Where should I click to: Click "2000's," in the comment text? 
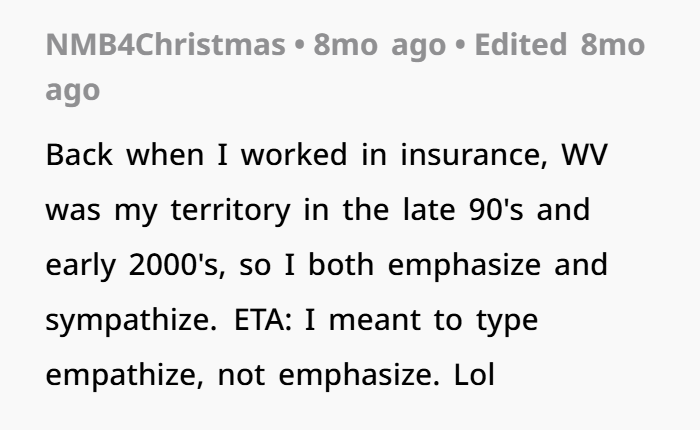177,265
